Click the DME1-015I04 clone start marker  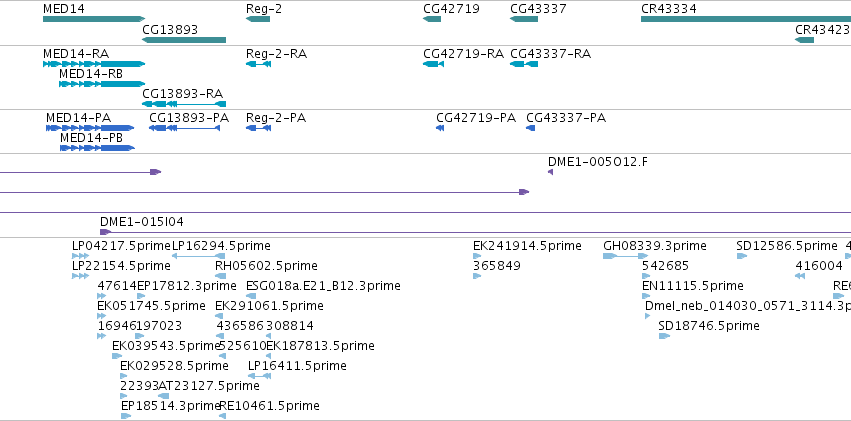105,232
